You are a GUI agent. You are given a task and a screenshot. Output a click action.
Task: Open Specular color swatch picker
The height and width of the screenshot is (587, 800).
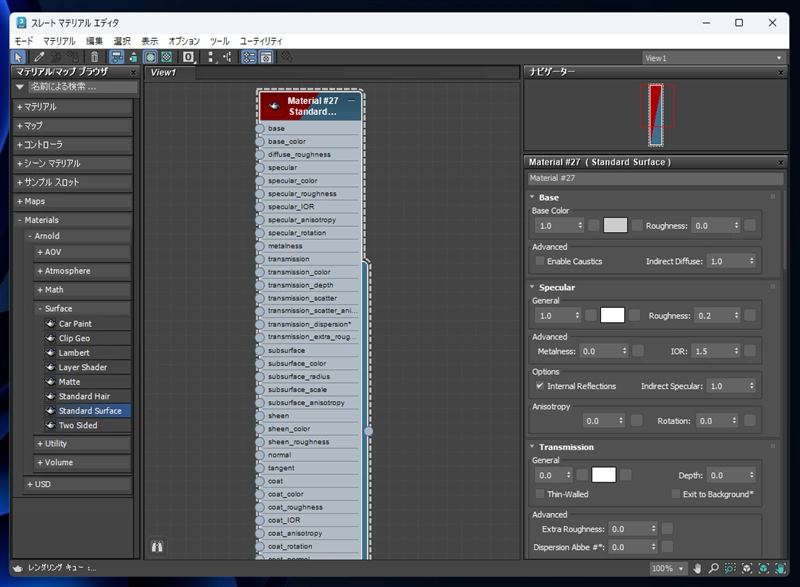click(612, 315)
